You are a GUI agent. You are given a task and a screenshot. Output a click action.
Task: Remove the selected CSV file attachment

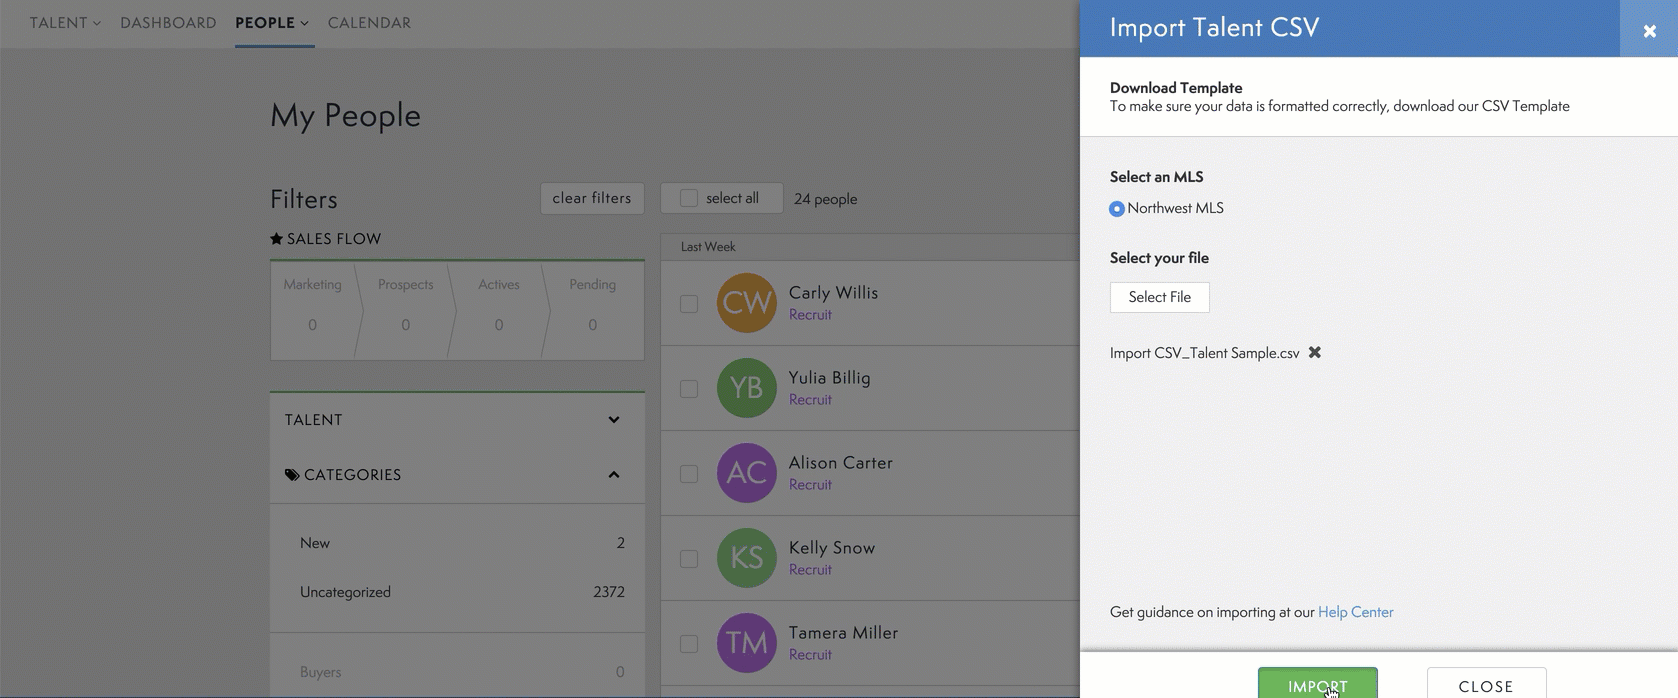[x=1315, y=352]
